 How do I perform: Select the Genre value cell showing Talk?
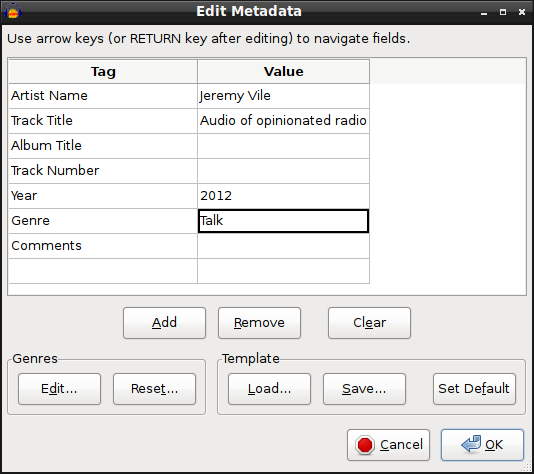283,221
